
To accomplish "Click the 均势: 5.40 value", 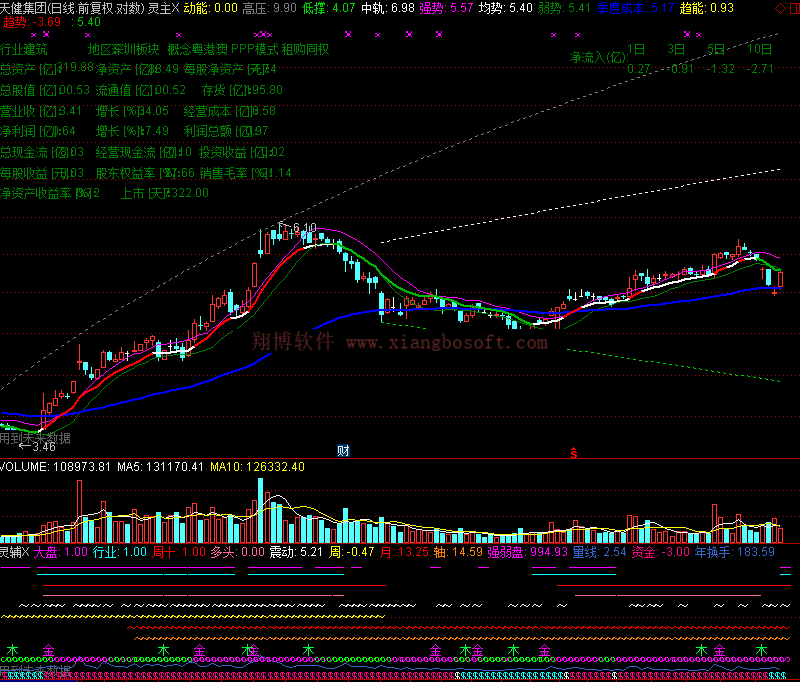I will (x=506, y=8).
